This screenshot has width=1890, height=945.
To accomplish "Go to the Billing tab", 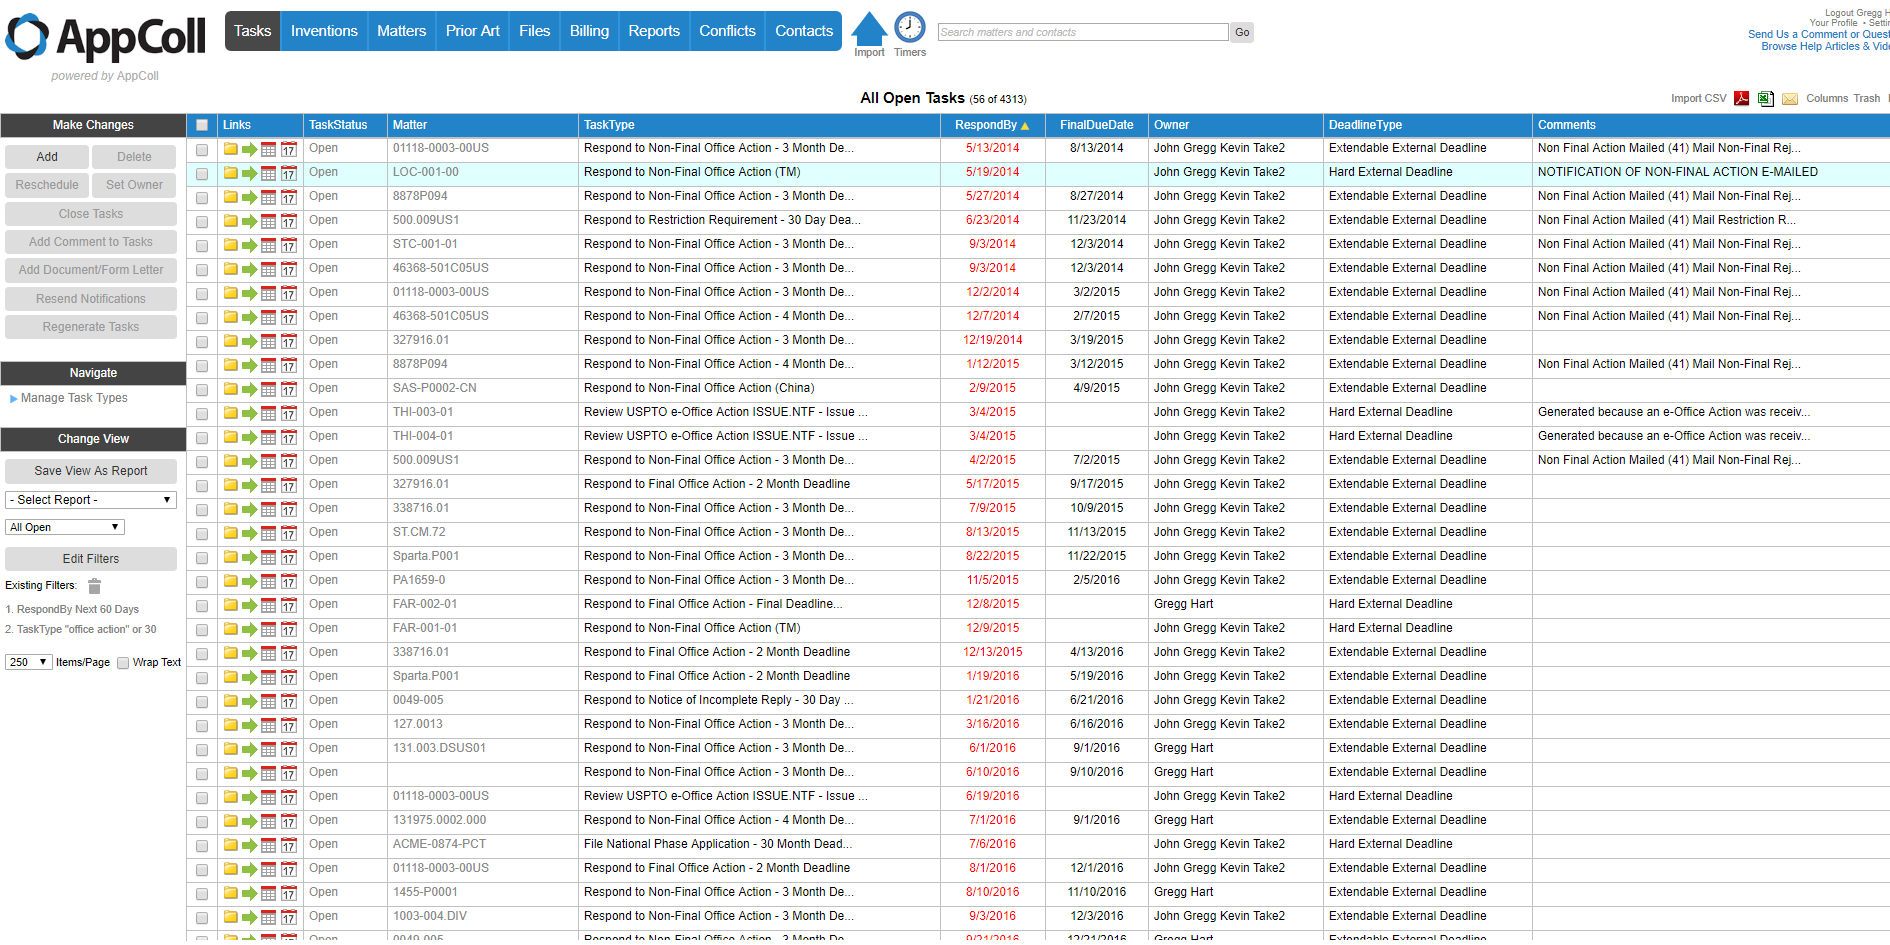I will [589, 31].
